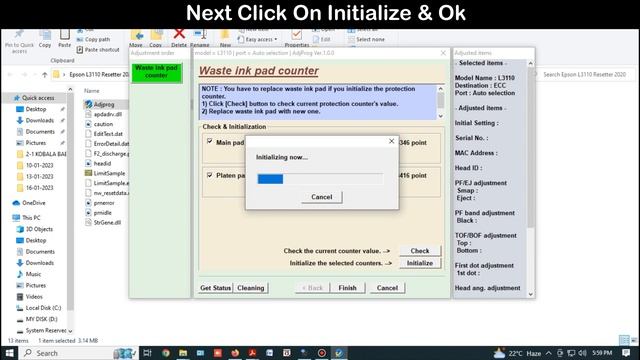Open the Windows Start menu
The image size is (640, 360).
point(9,353)
